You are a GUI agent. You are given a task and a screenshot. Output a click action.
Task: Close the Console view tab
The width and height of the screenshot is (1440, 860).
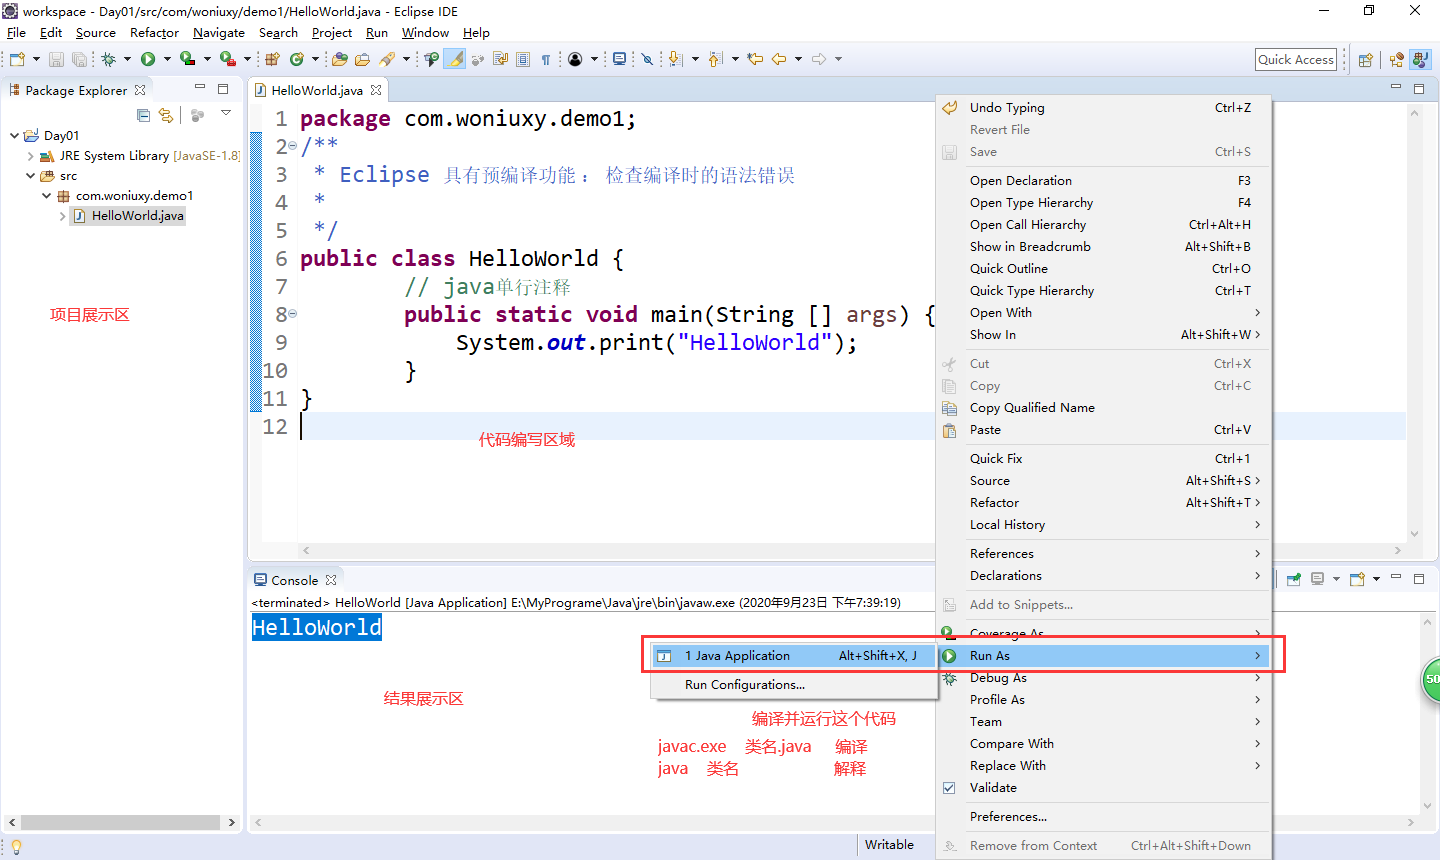331,580
